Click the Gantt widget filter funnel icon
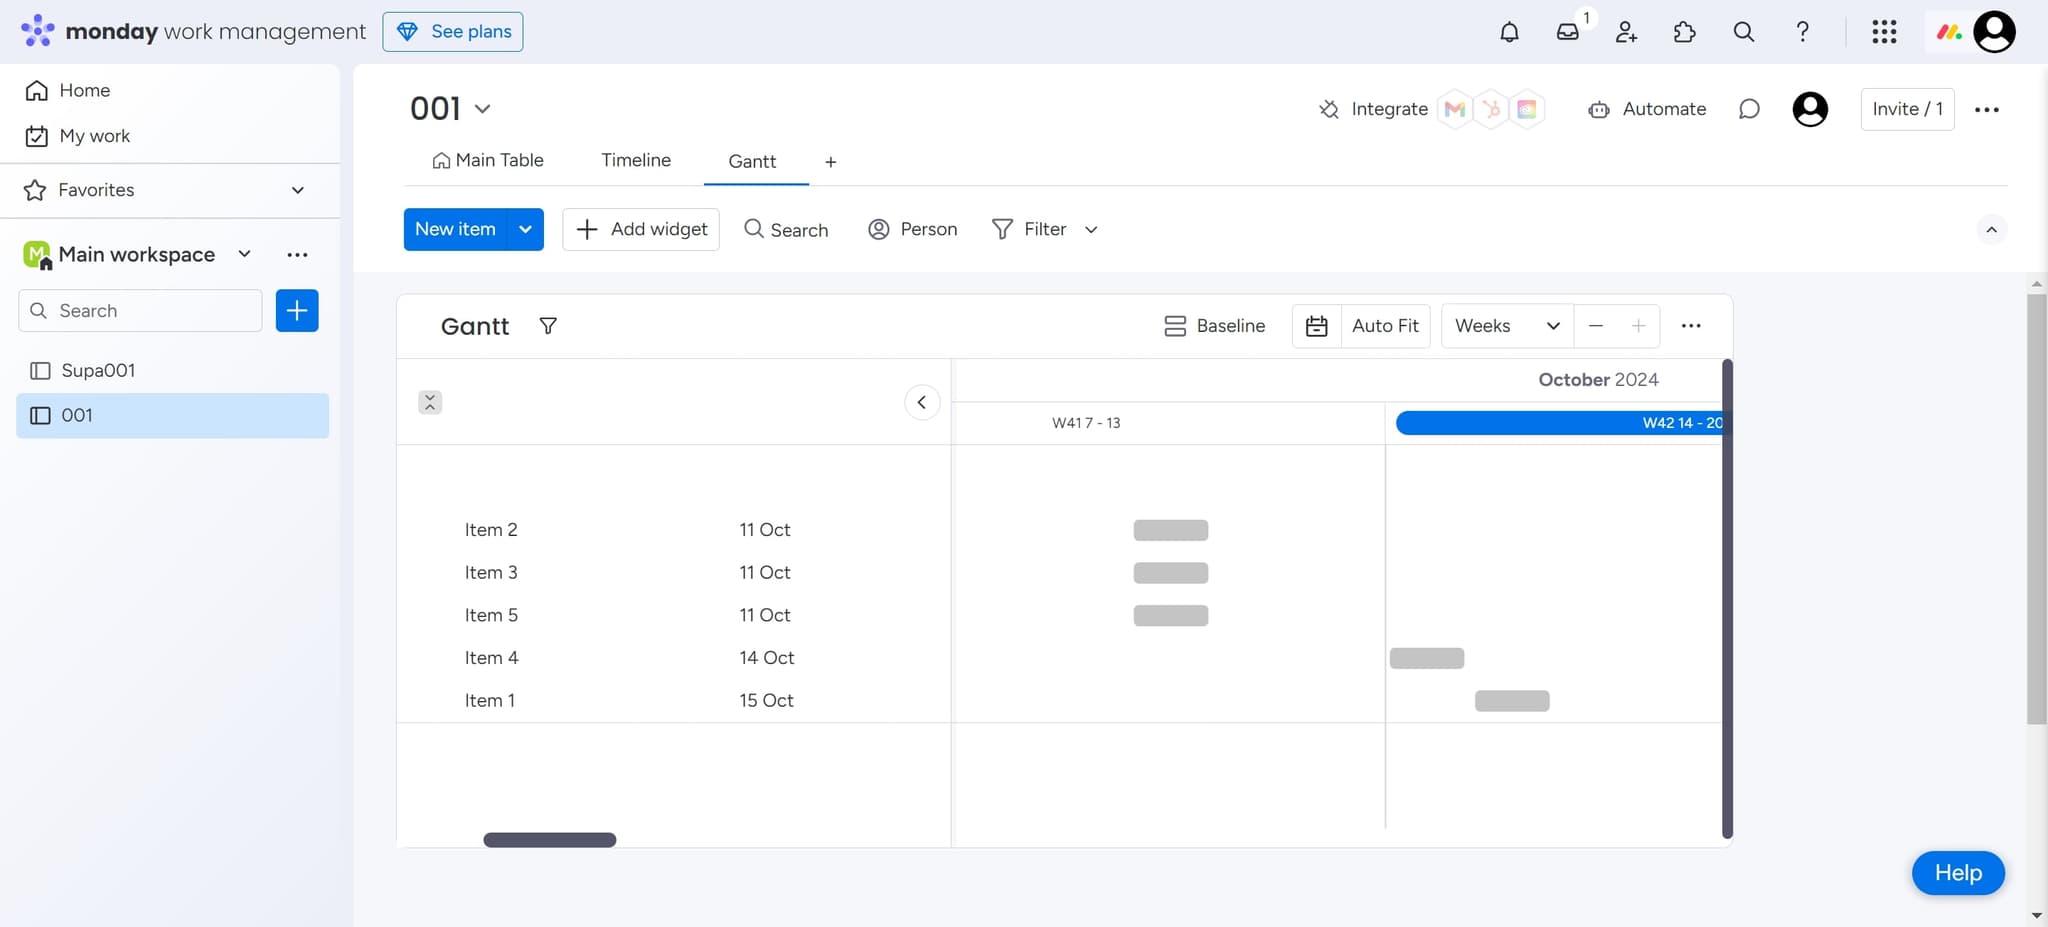Viewport: 2048px width, 927px height. 548,326
